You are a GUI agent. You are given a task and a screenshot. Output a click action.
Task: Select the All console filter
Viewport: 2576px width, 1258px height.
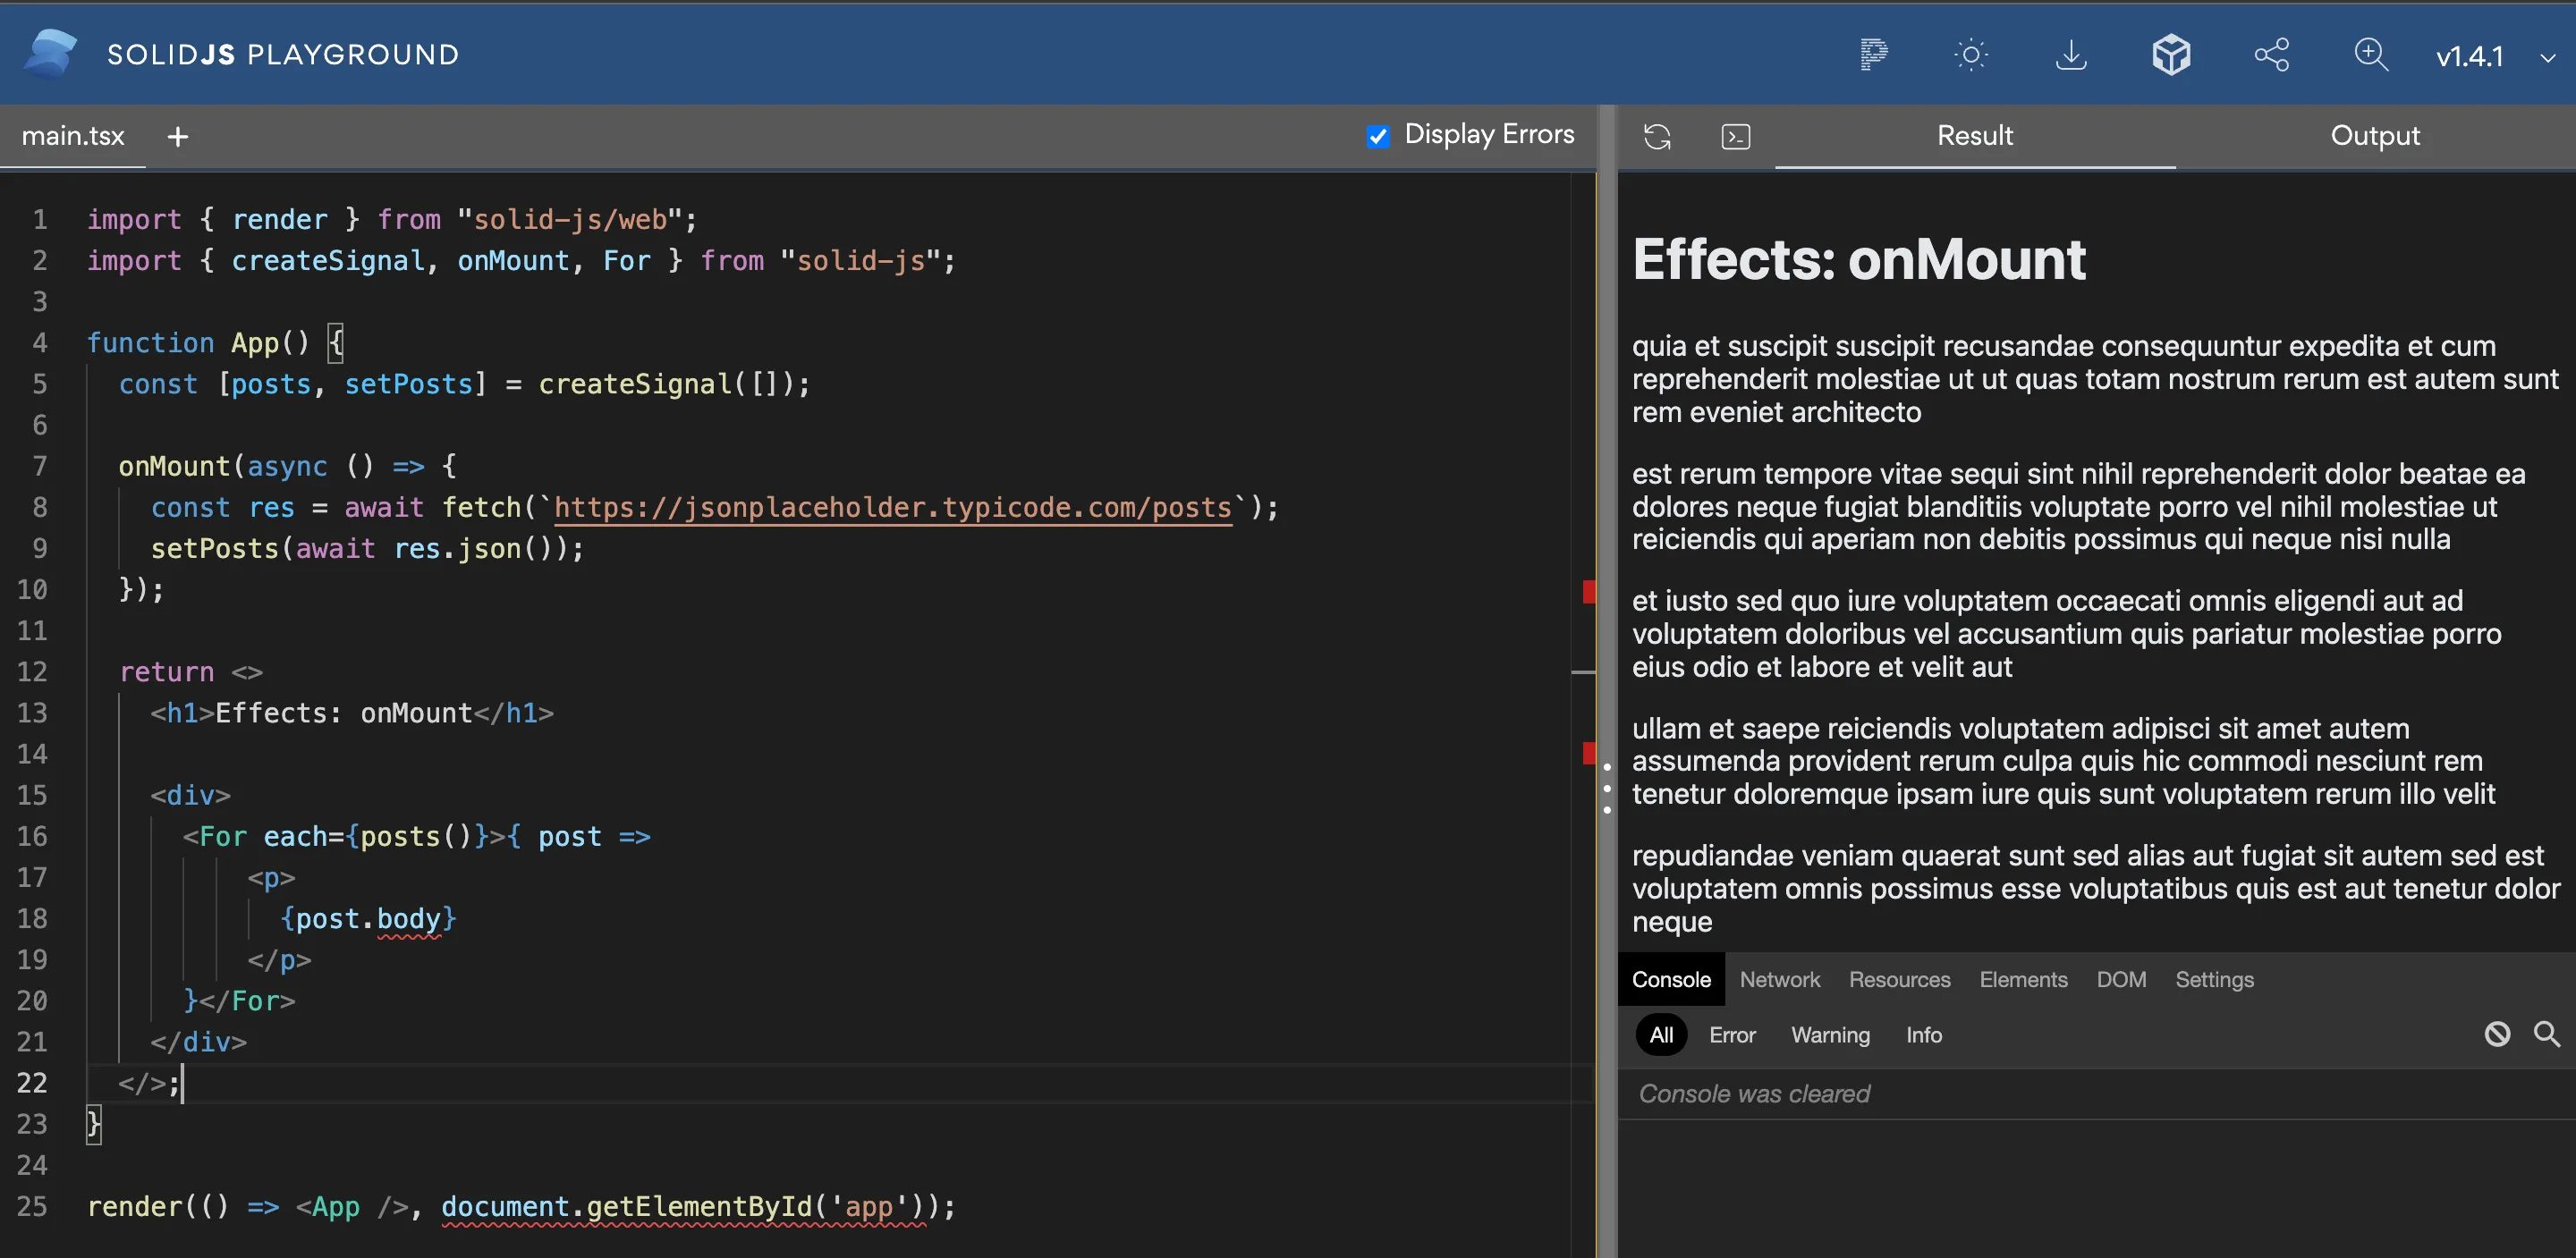[x=1660, y=1034]
